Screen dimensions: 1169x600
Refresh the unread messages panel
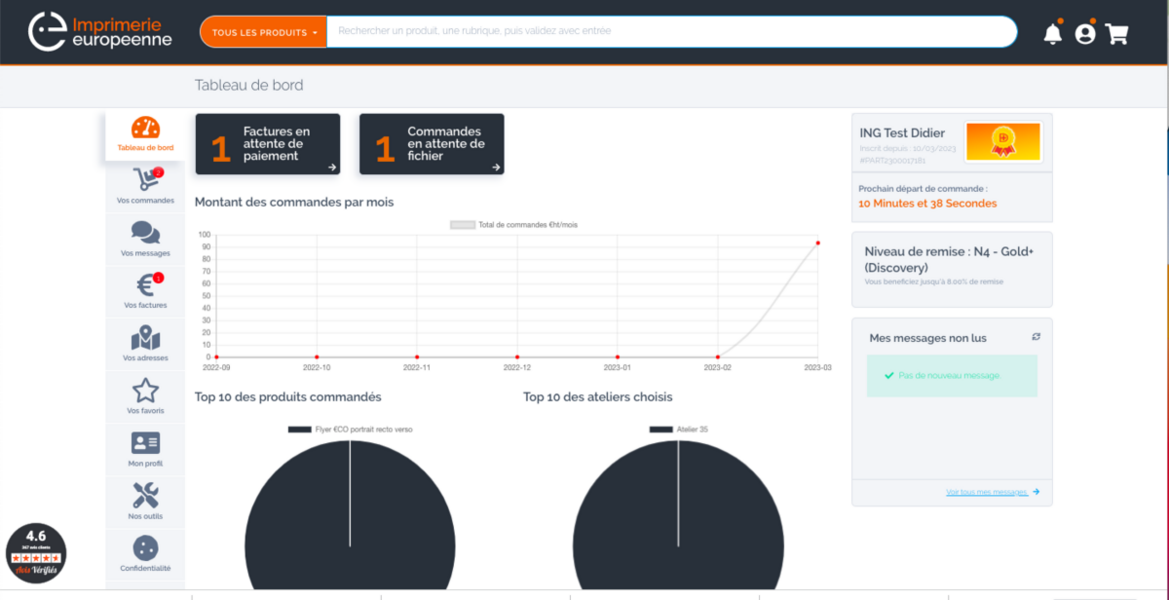click(1036, 337)
